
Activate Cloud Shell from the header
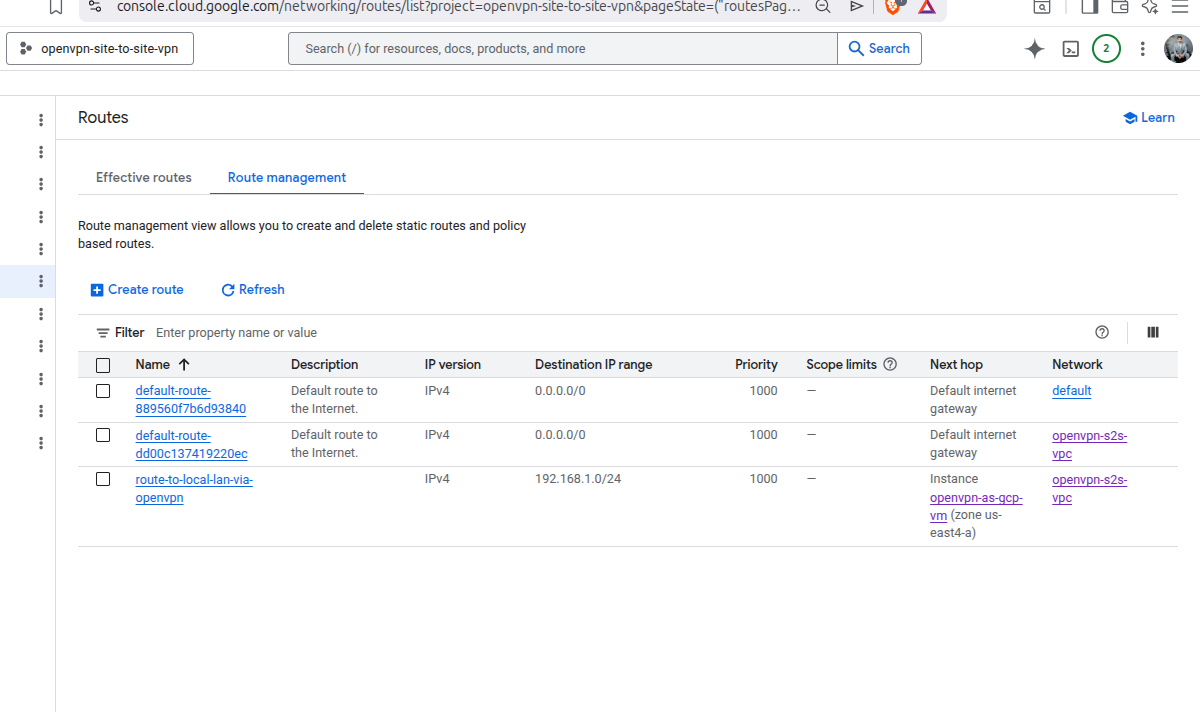click(1070, 49)
